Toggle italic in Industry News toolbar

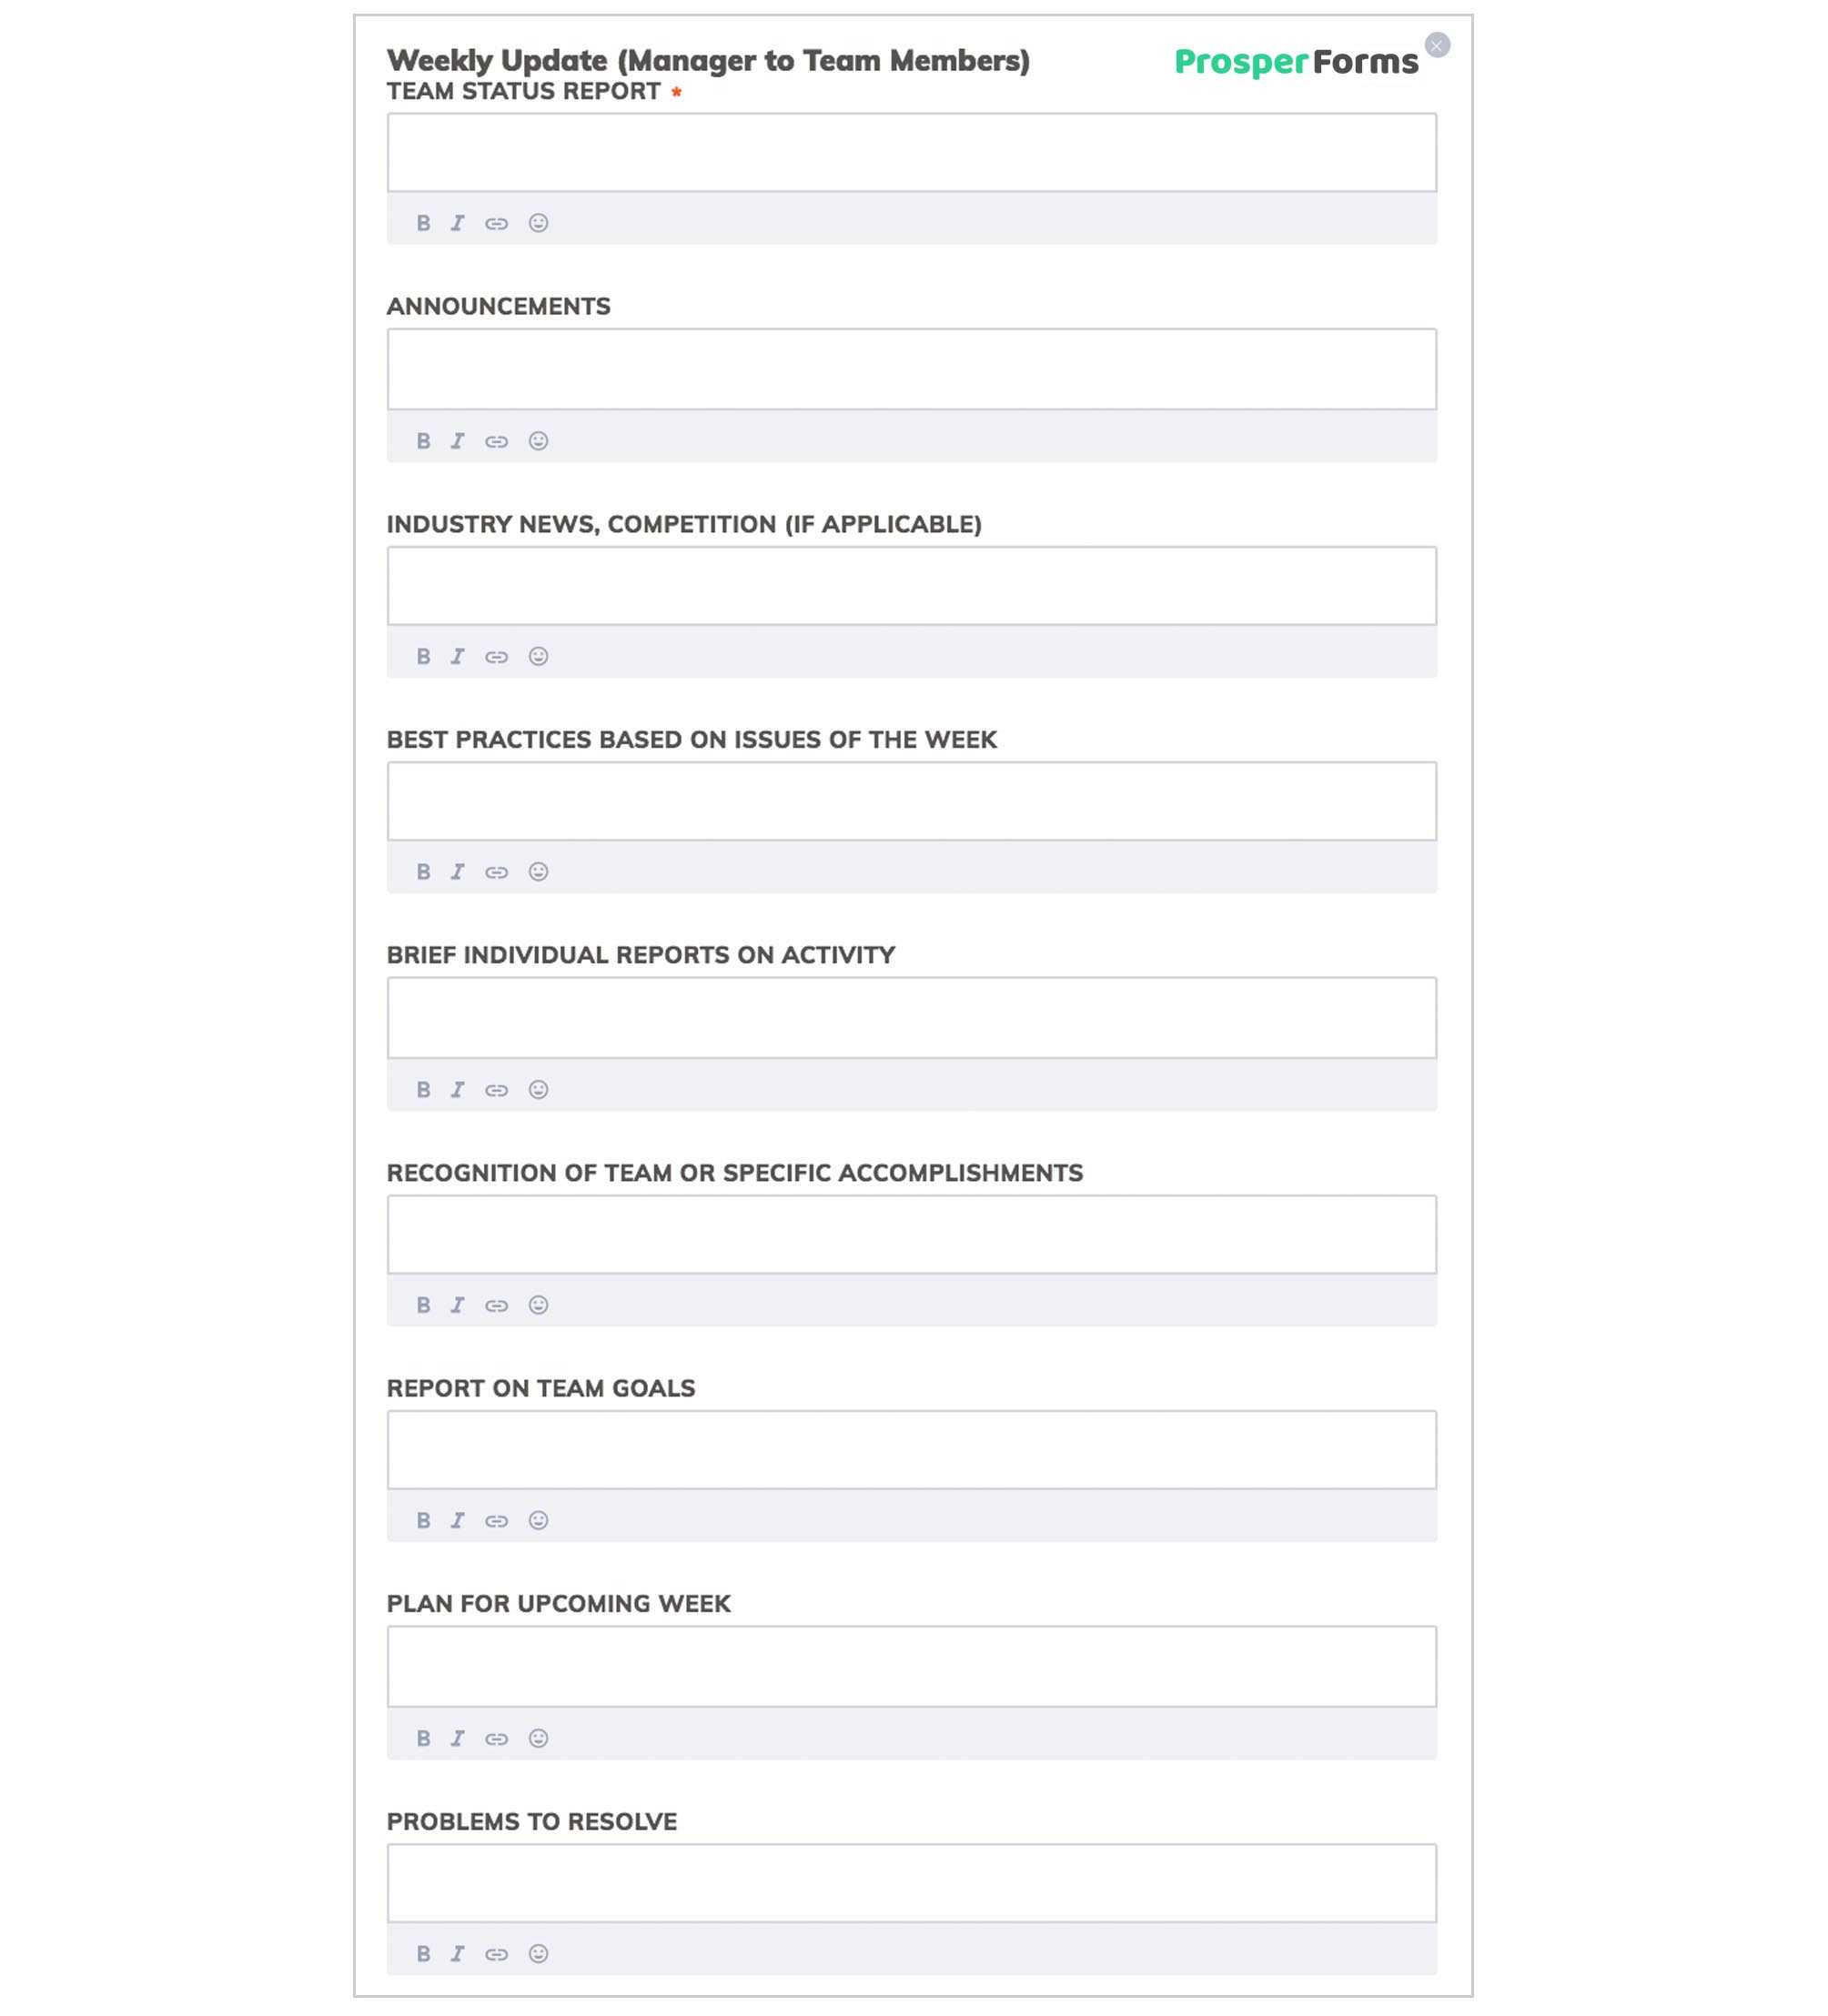(459, 657)
